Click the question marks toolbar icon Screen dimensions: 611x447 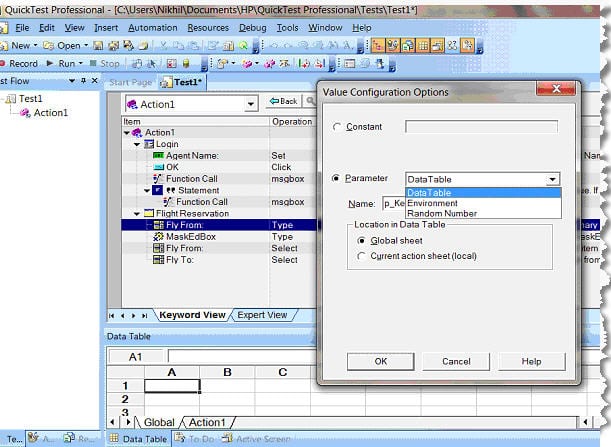pos(452,46)
